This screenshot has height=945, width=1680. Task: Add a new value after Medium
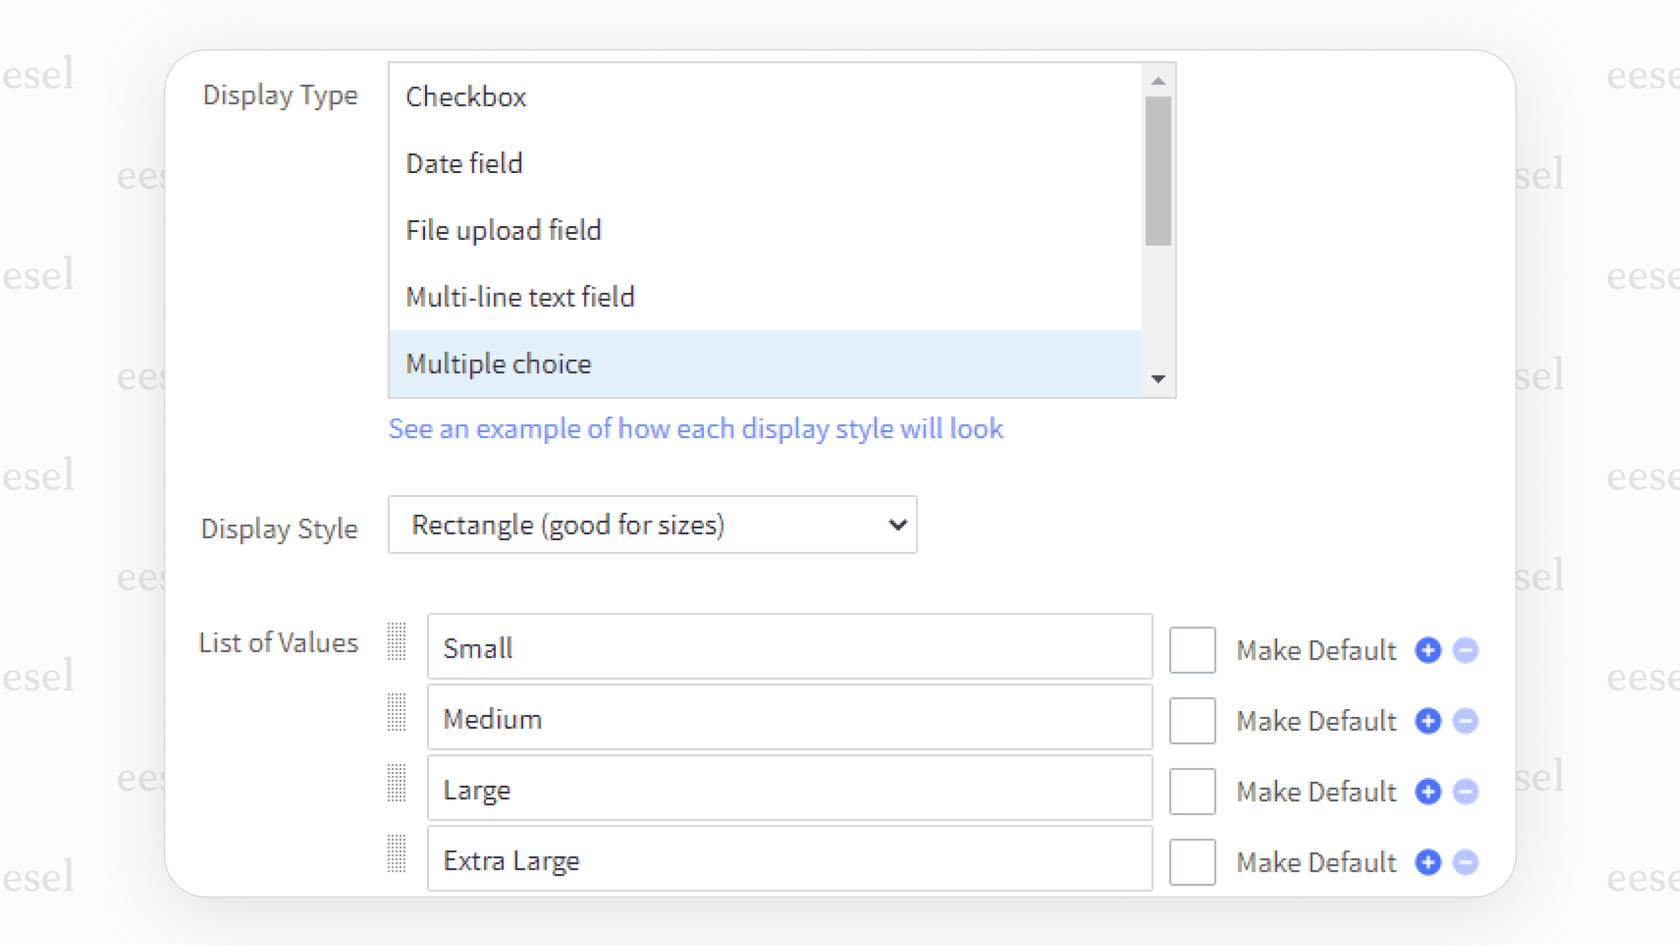coord(1428,720)
